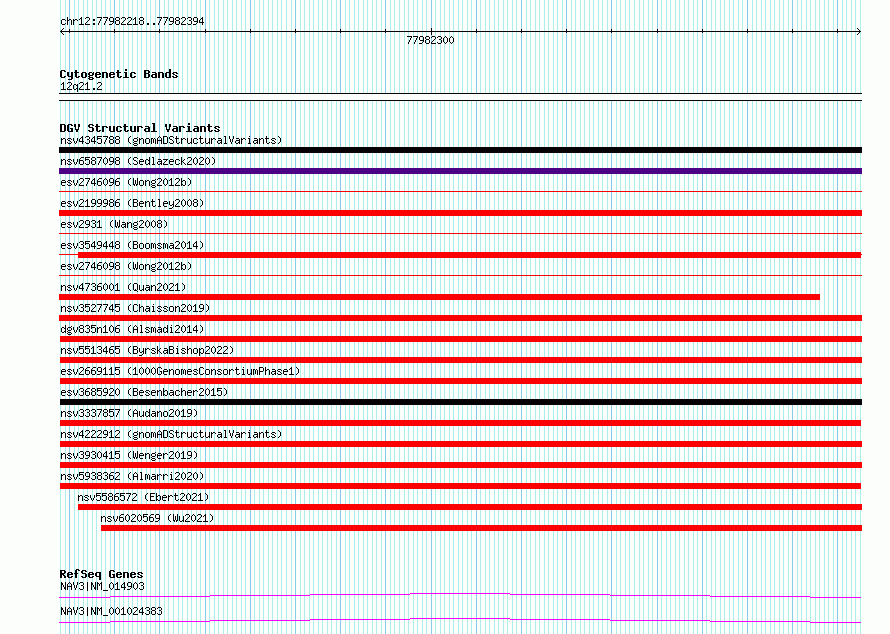The height and width of the screenshot is (634, 890).
Task: Open variant nsv4222912 (gnomADStructuralVariants)
Action: (171, 434)
